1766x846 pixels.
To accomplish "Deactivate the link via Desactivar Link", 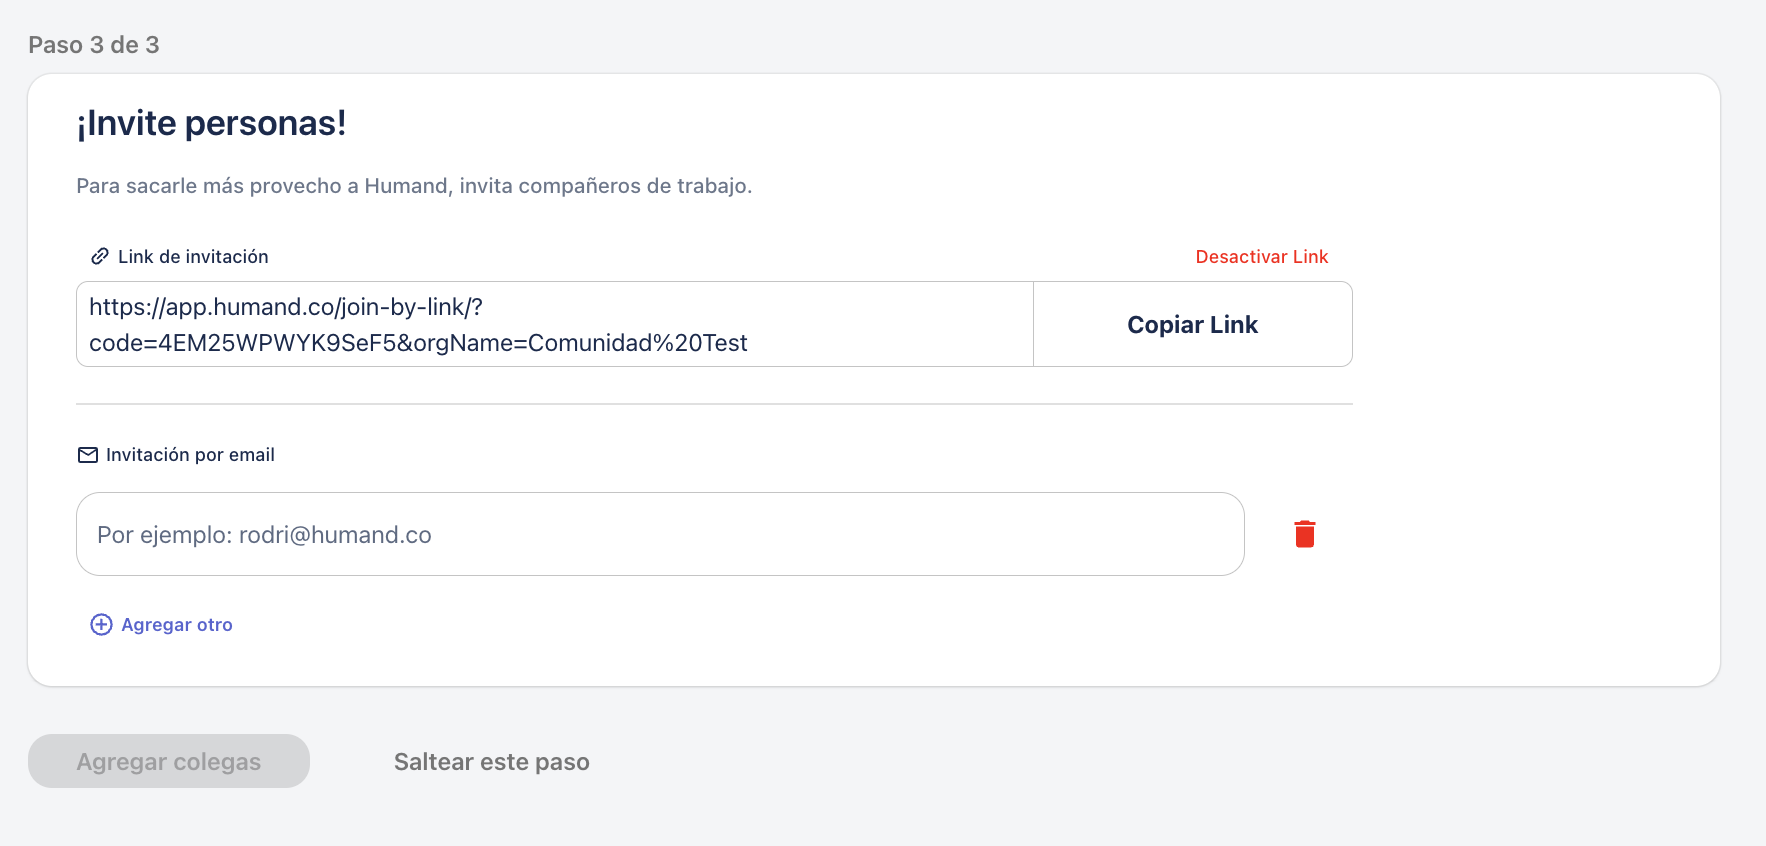I will click(1262, 257).
